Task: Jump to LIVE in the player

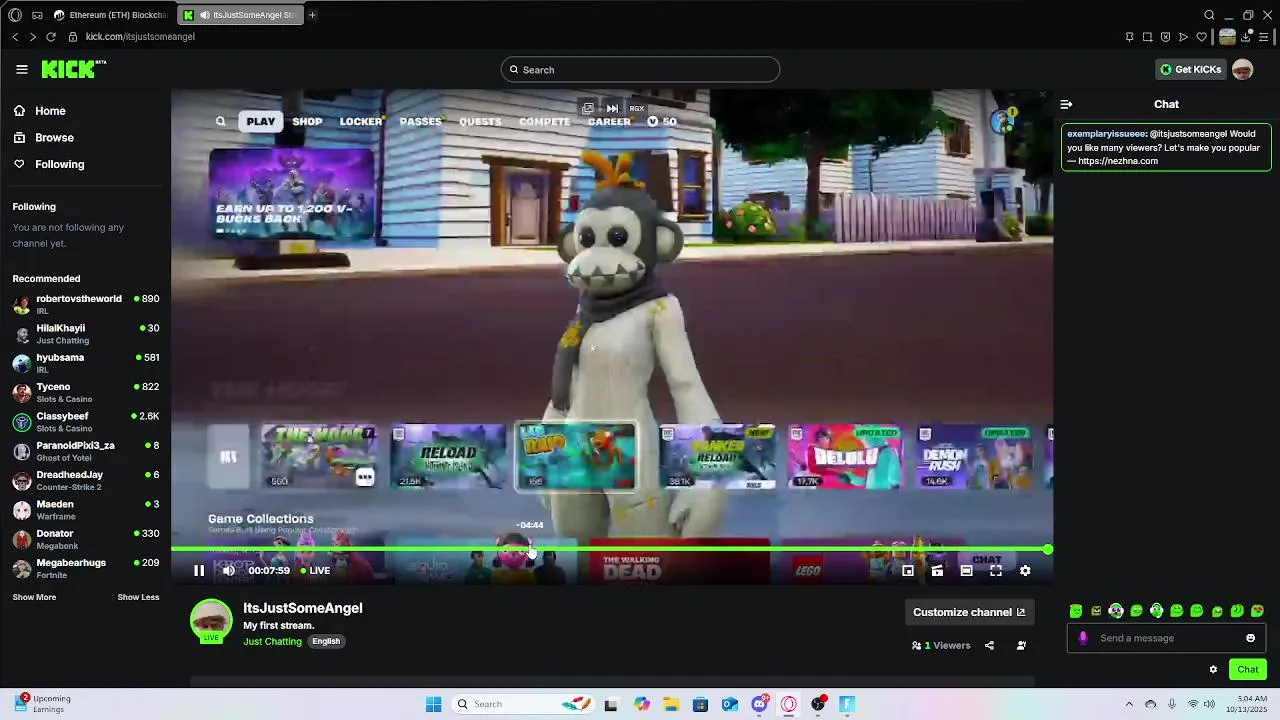Action: click(x=316, y=570)
